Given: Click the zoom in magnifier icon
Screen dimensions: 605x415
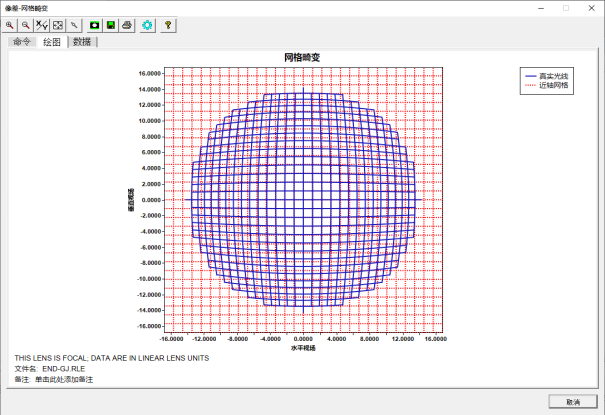Looking at the screenshot, I should [10, 25].
